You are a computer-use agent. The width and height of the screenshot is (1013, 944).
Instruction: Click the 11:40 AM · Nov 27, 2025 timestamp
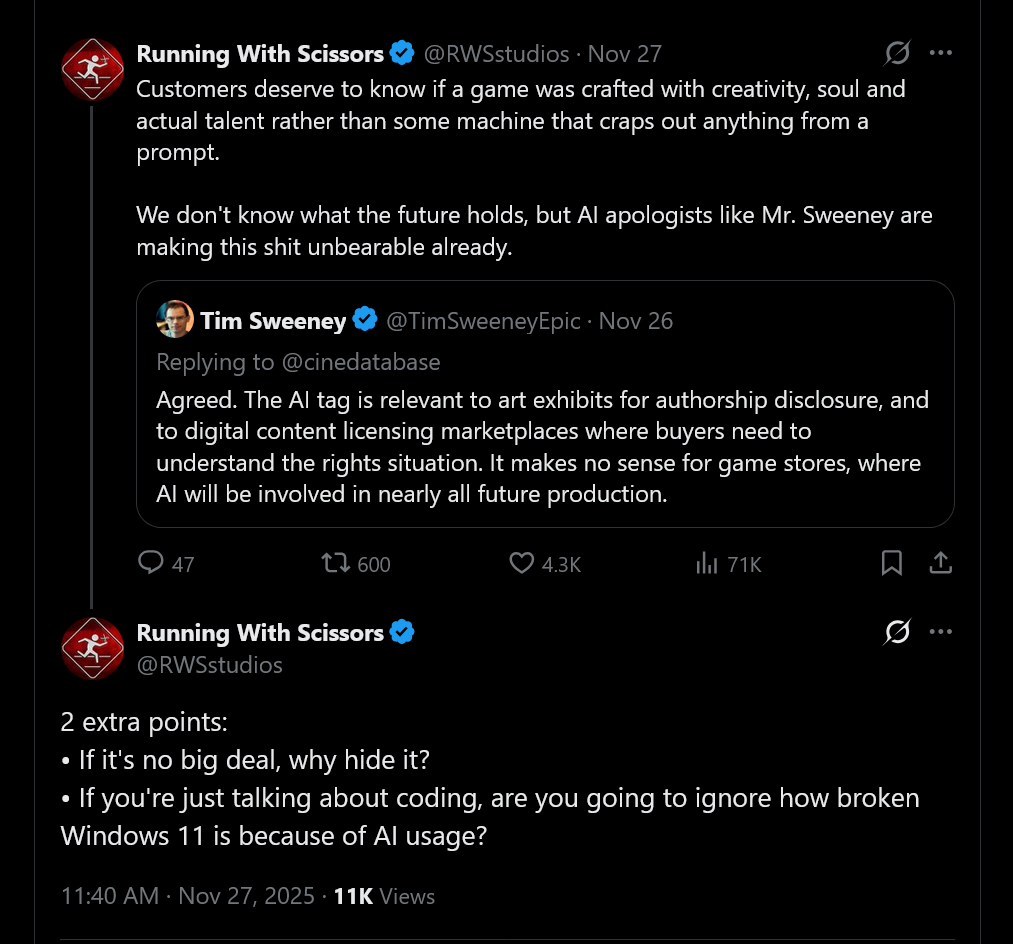click(187, 895)
